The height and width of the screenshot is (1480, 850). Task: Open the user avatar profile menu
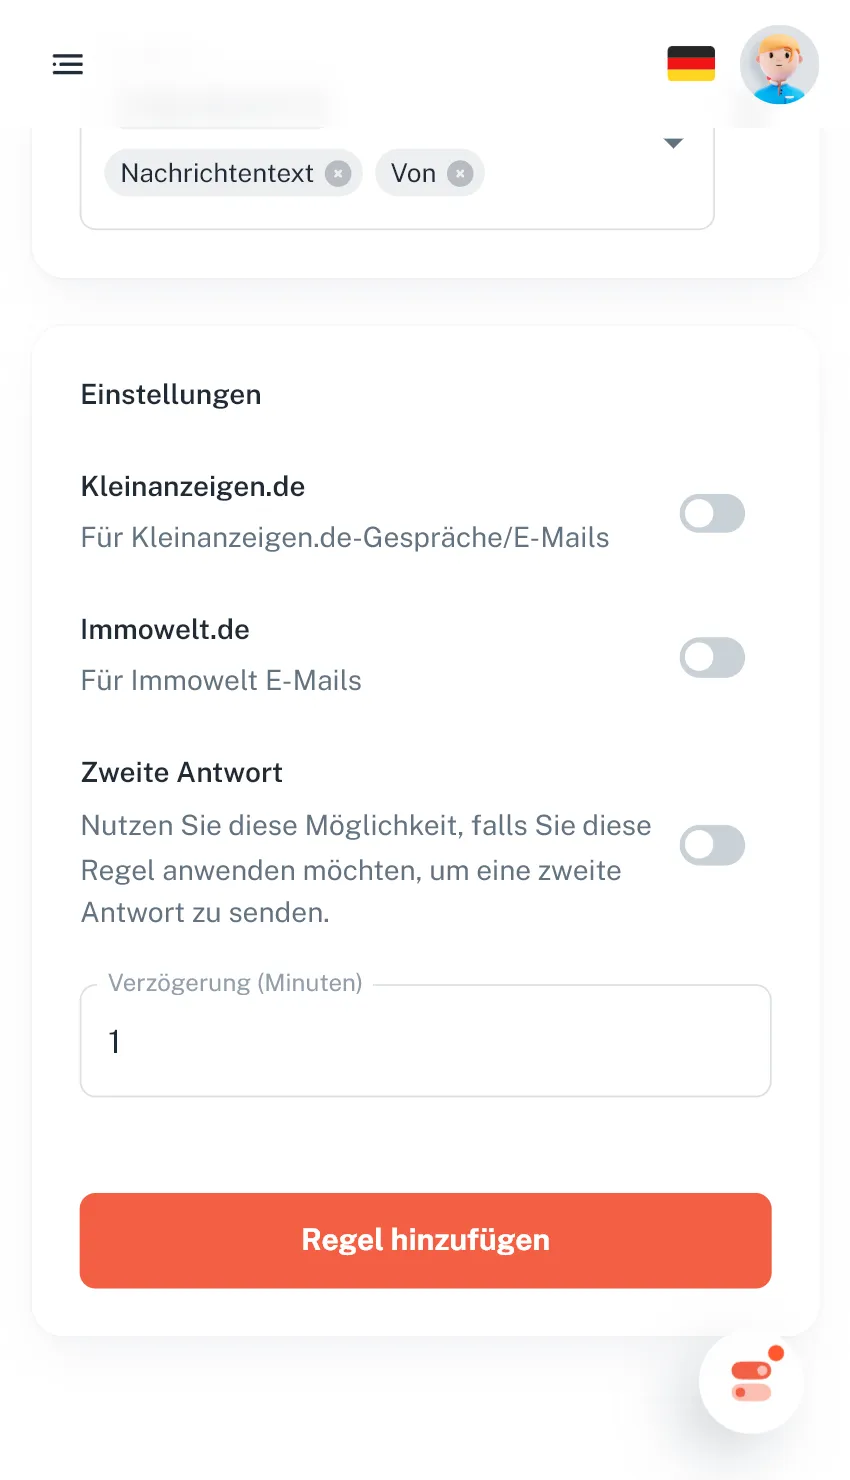[779, 65]
